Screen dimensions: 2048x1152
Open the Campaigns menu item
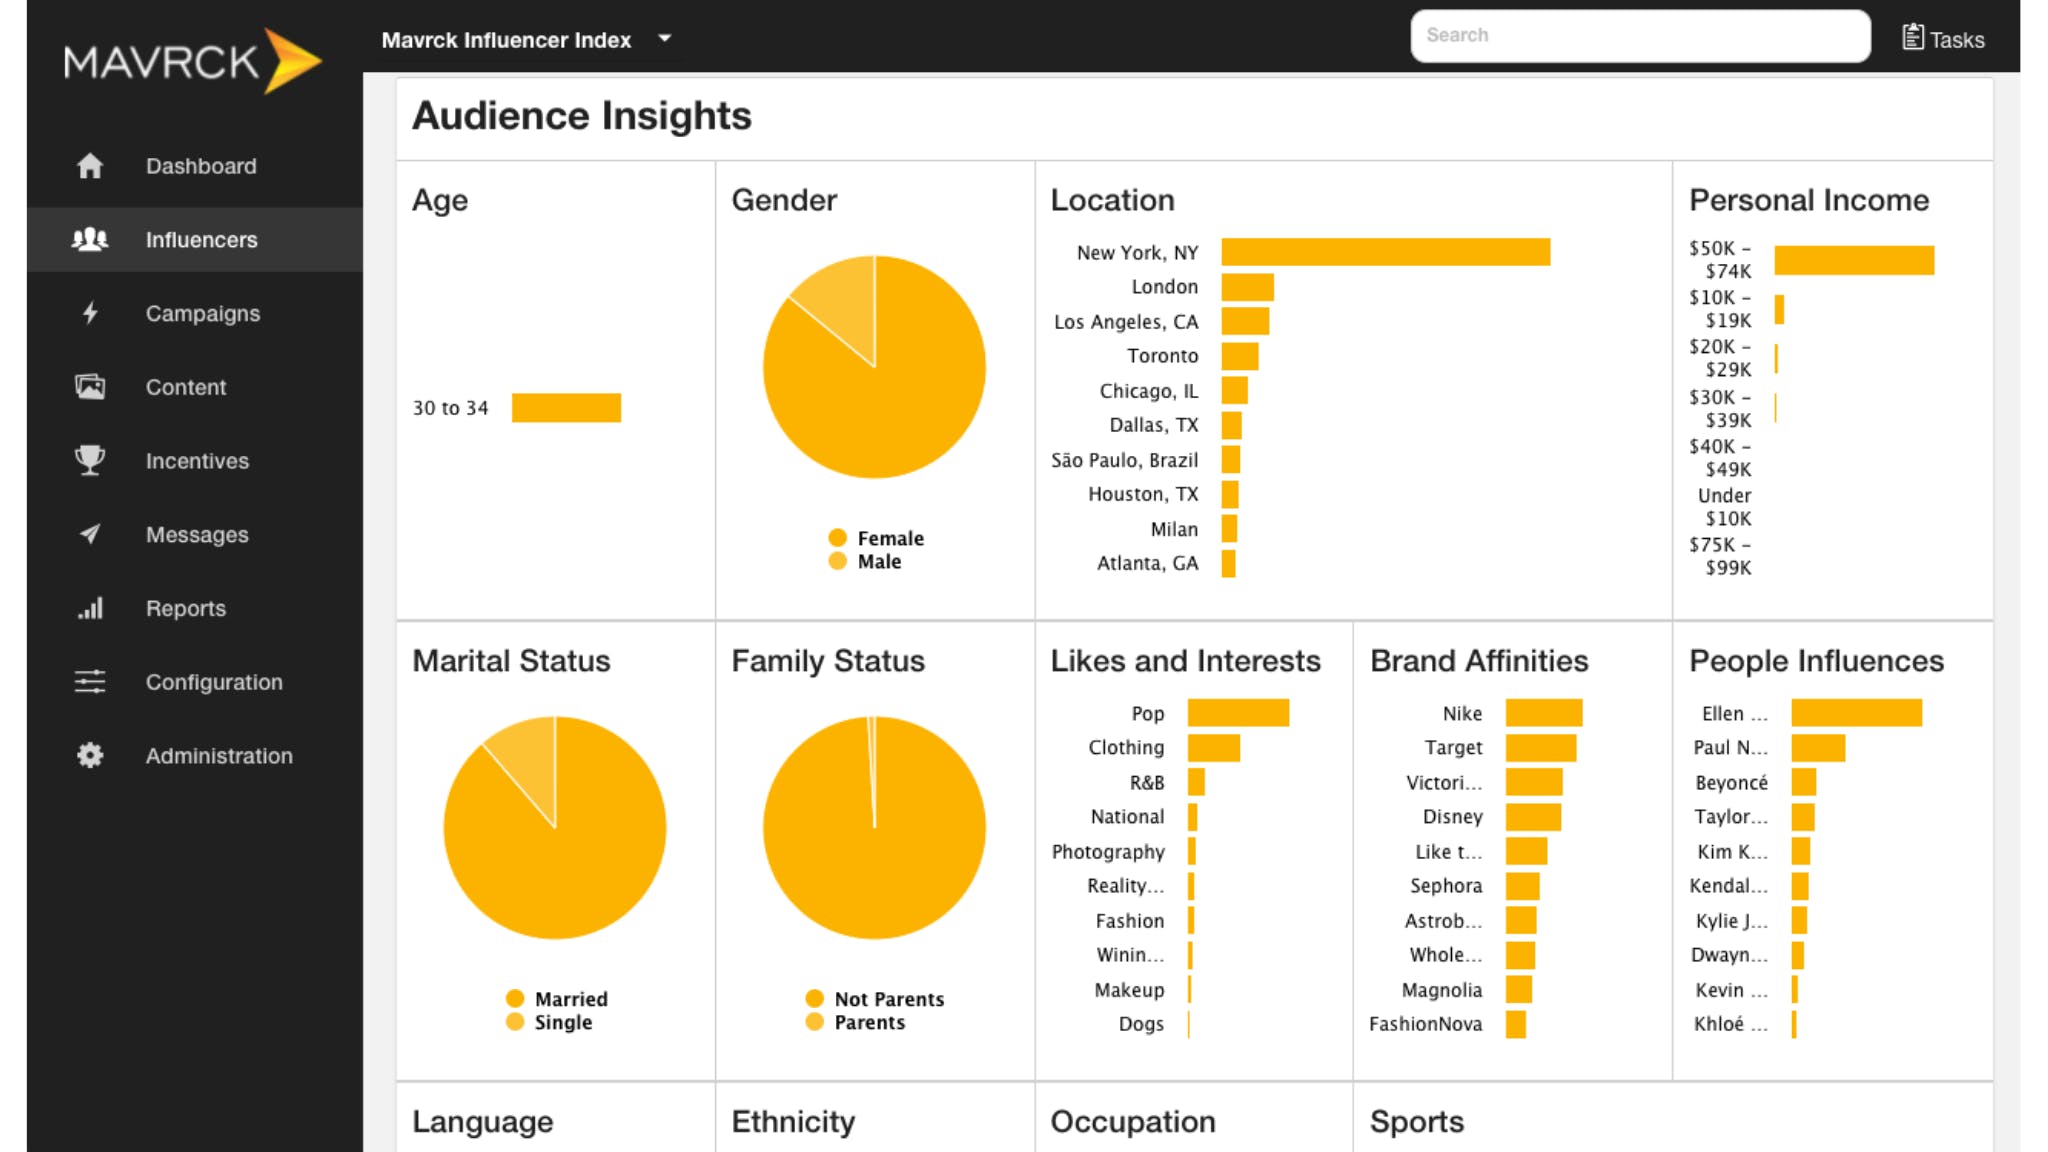(202, 313)
